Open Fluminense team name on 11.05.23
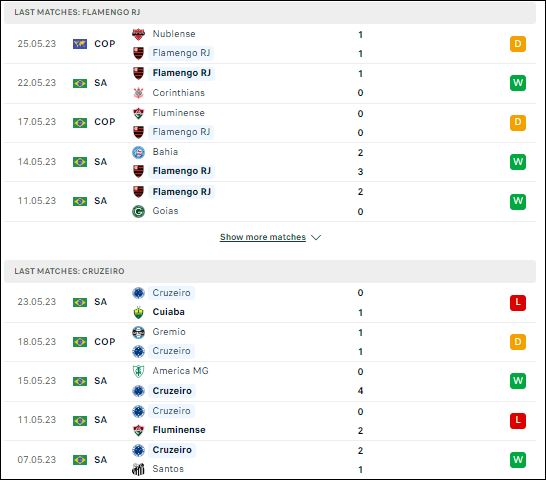This screenshot has height=480, width=546. 179,430
